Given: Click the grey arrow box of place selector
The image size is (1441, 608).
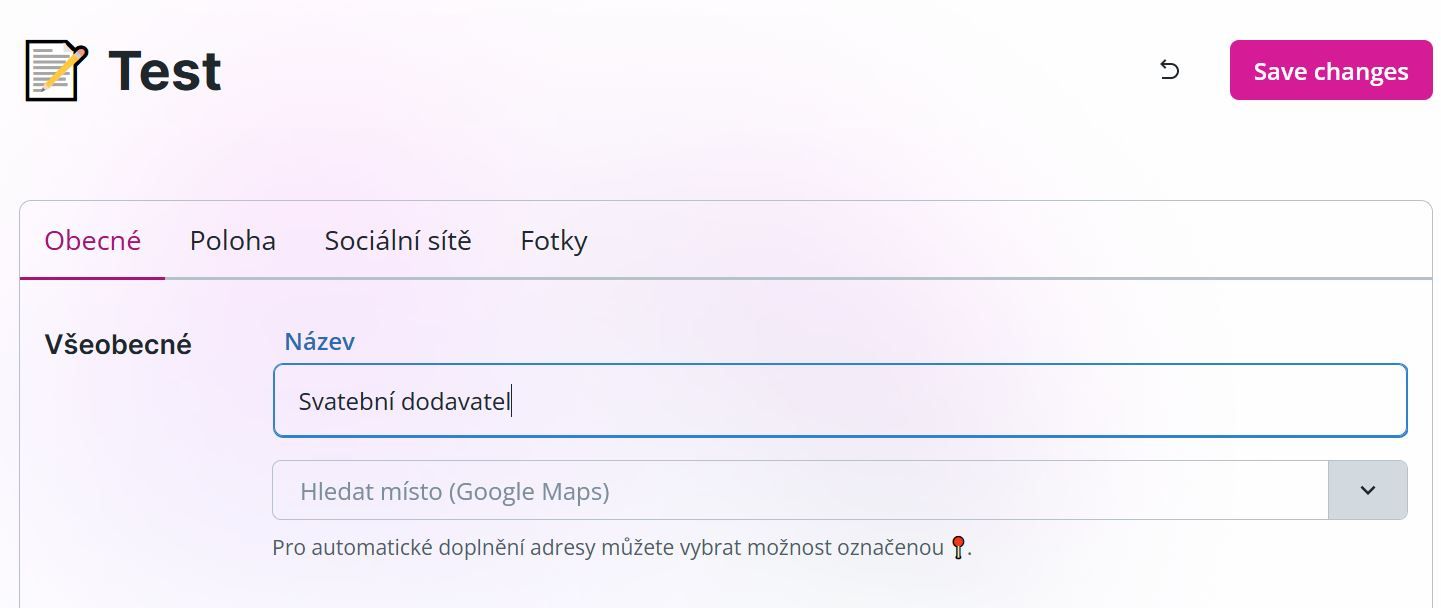Looking at the screenshot, I should (1367, 490).
